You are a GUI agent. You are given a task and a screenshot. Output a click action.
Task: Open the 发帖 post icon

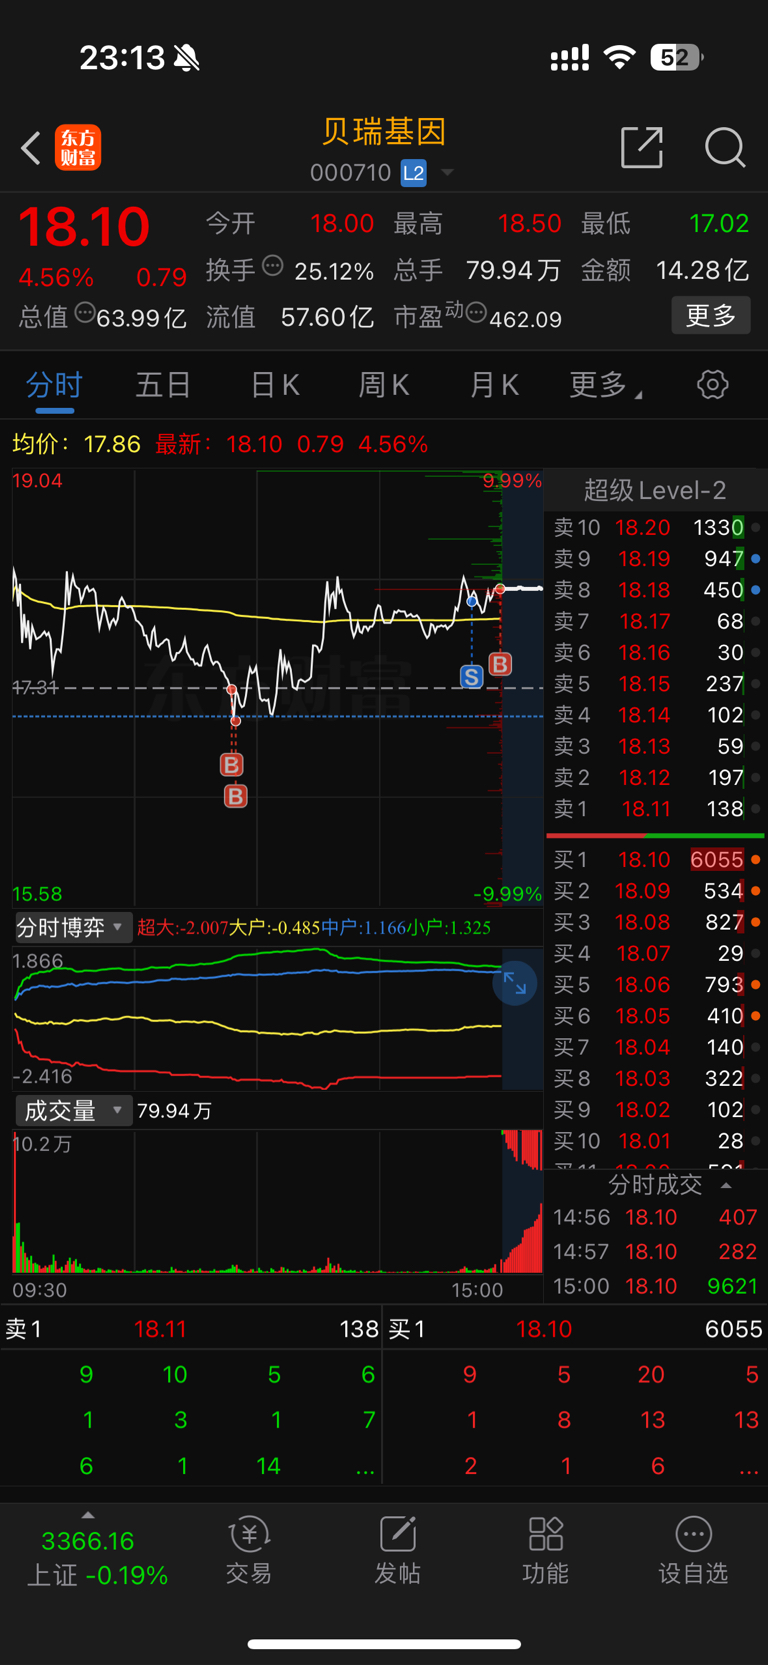coord(397,1551)
